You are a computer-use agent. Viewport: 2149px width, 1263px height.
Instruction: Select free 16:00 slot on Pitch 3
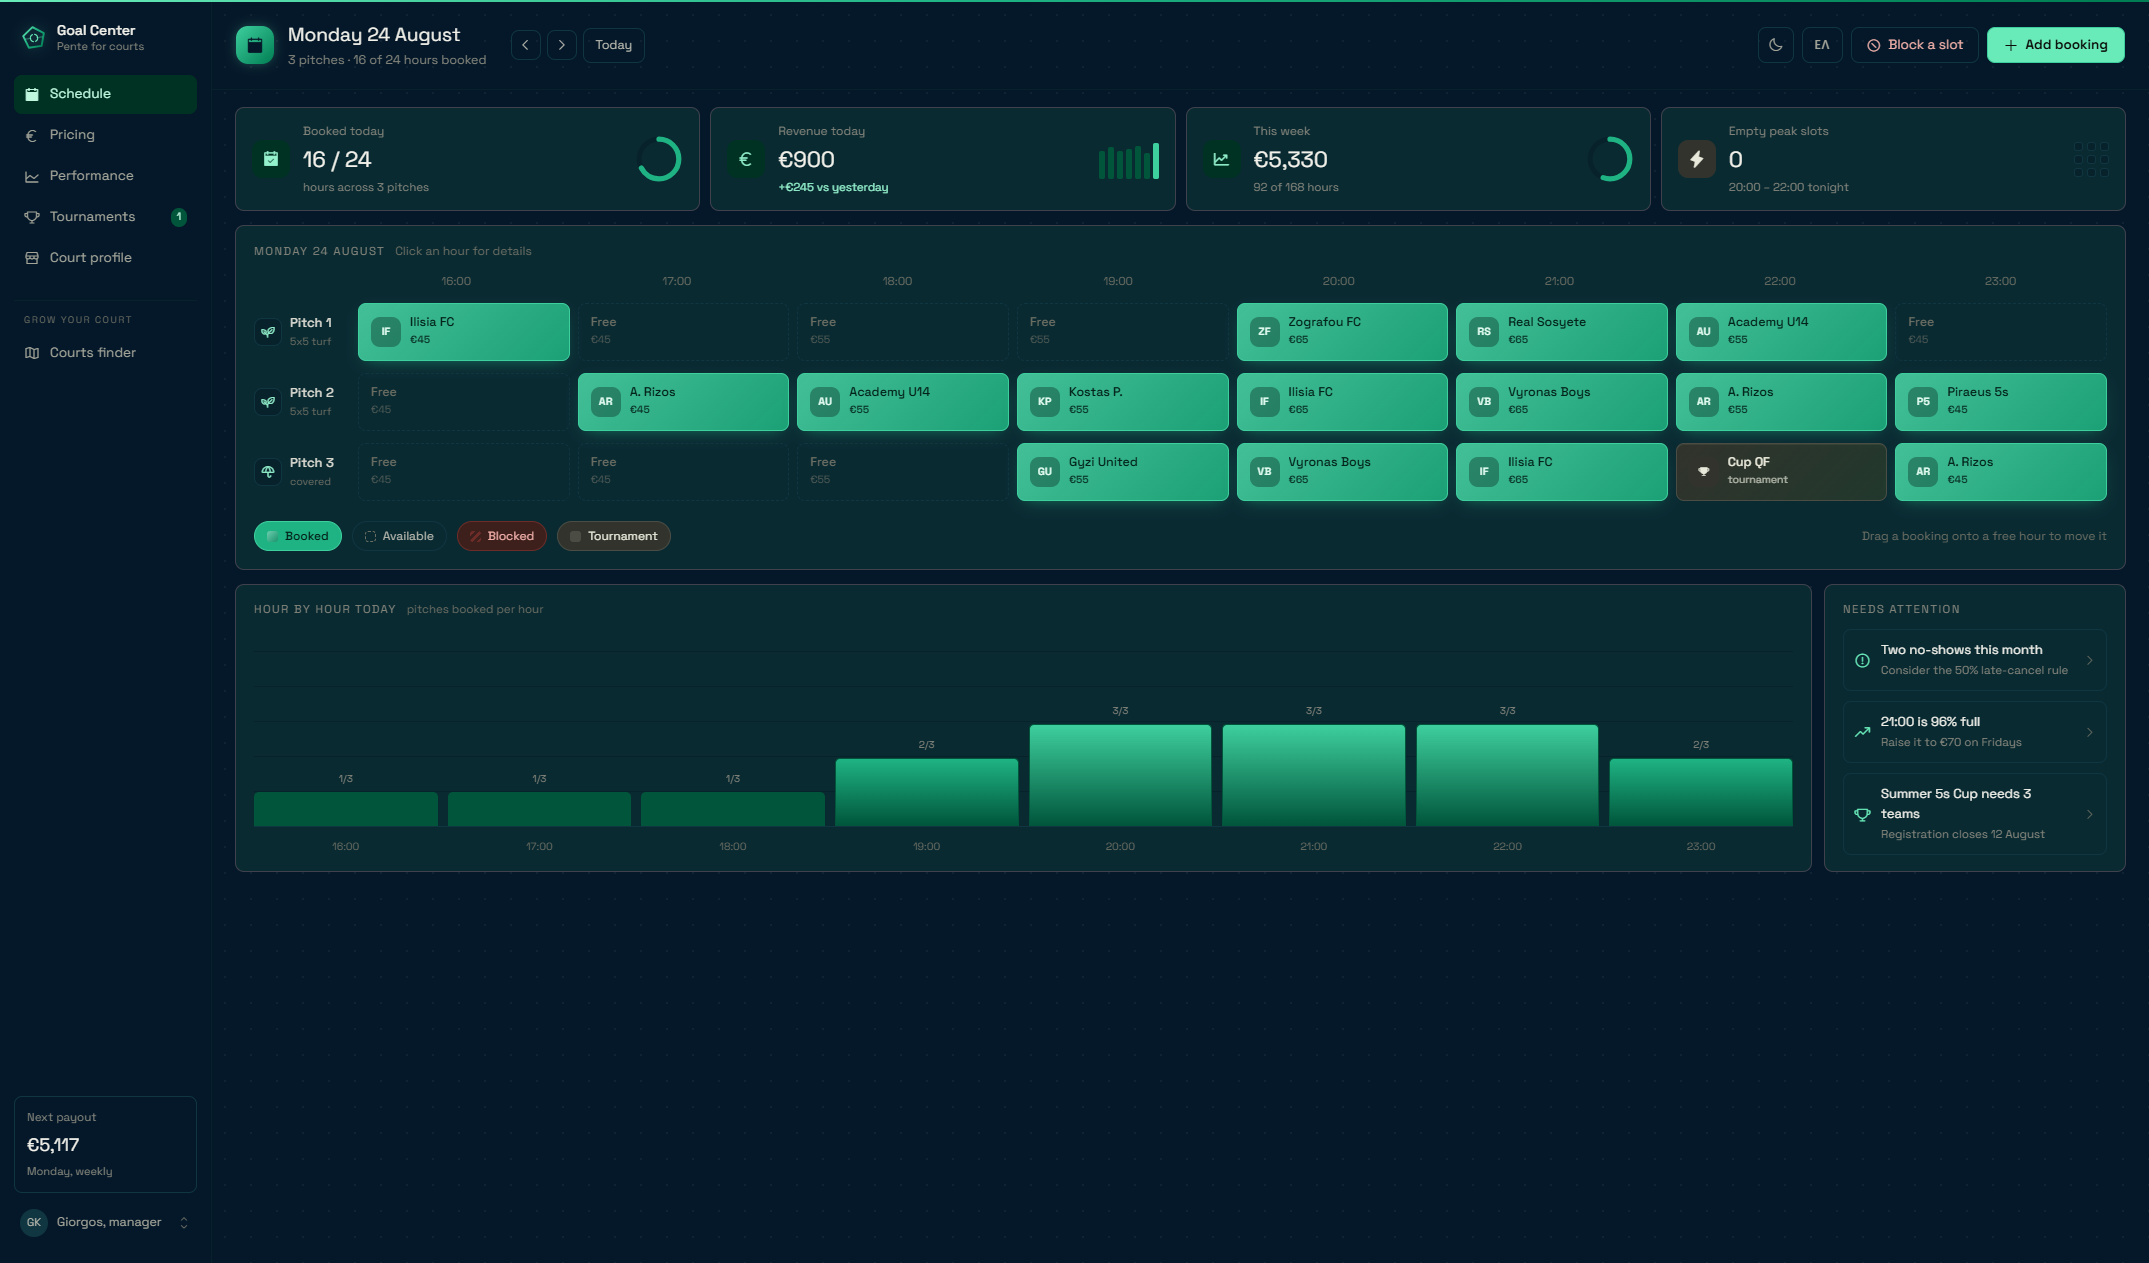(463, 472)
